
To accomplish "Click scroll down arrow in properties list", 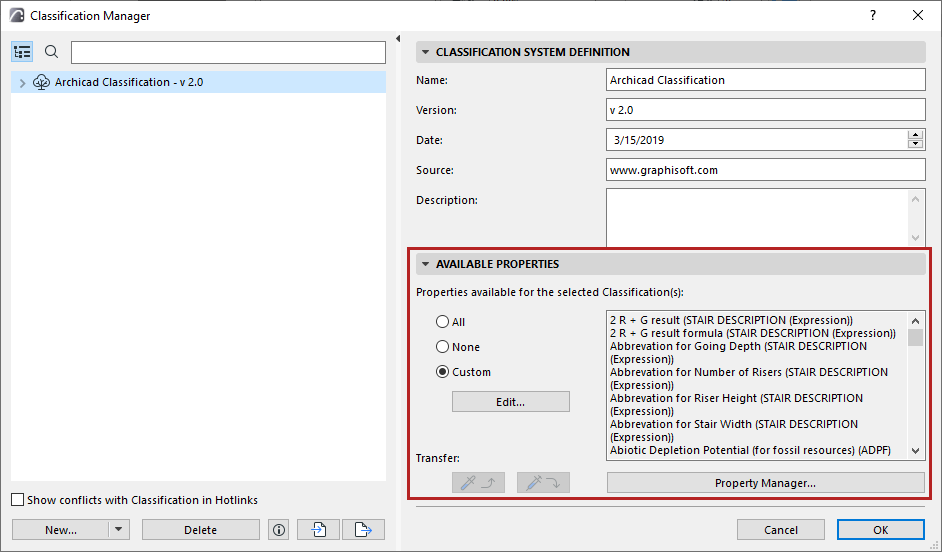I will click(x=915, y=450).
